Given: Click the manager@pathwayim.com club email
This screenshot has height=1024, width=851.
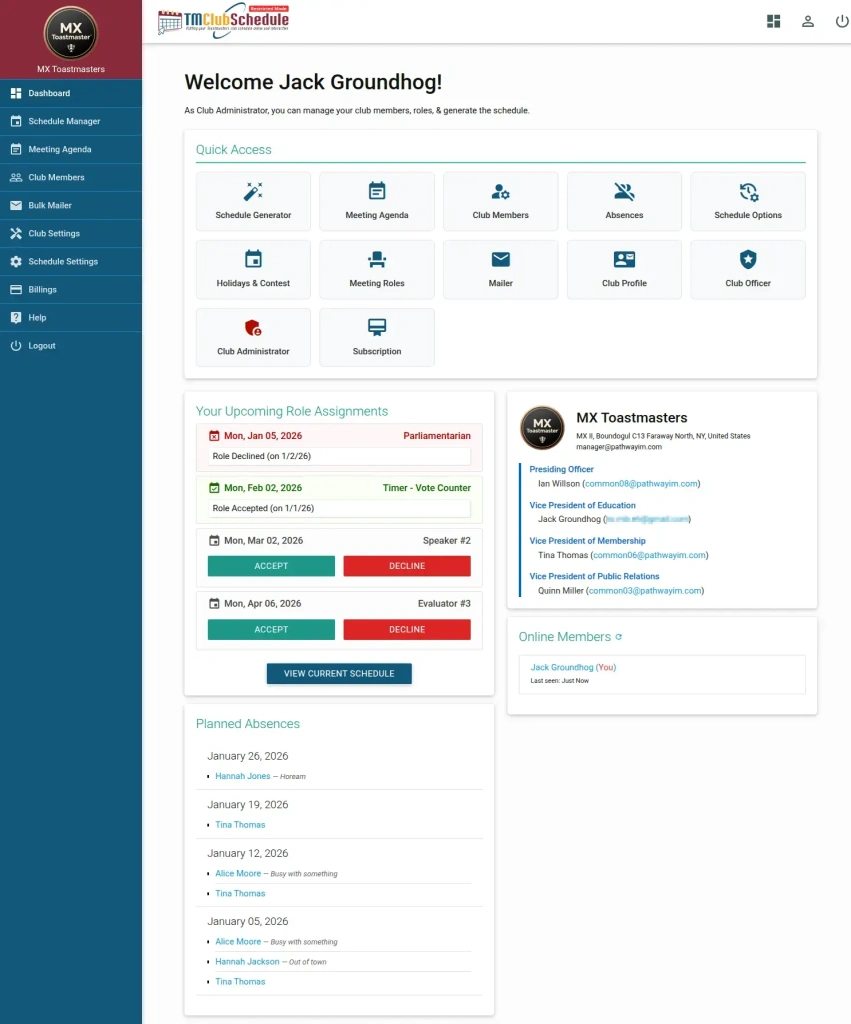Looking at the screenshot, I should point(618,447).
